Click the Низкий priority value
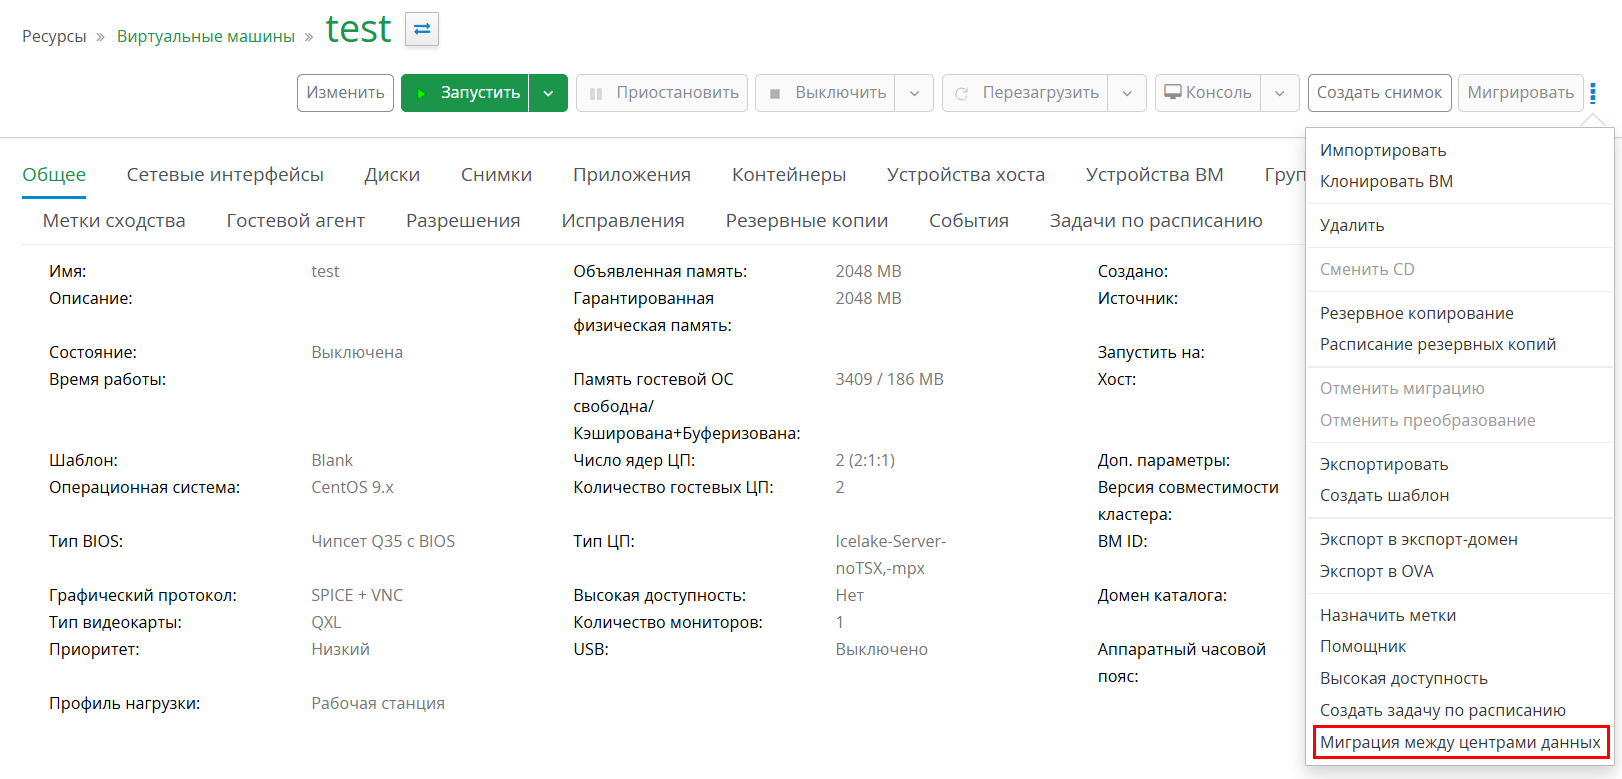The width and height of the screenshot is (1622, 779). [340, 649]
